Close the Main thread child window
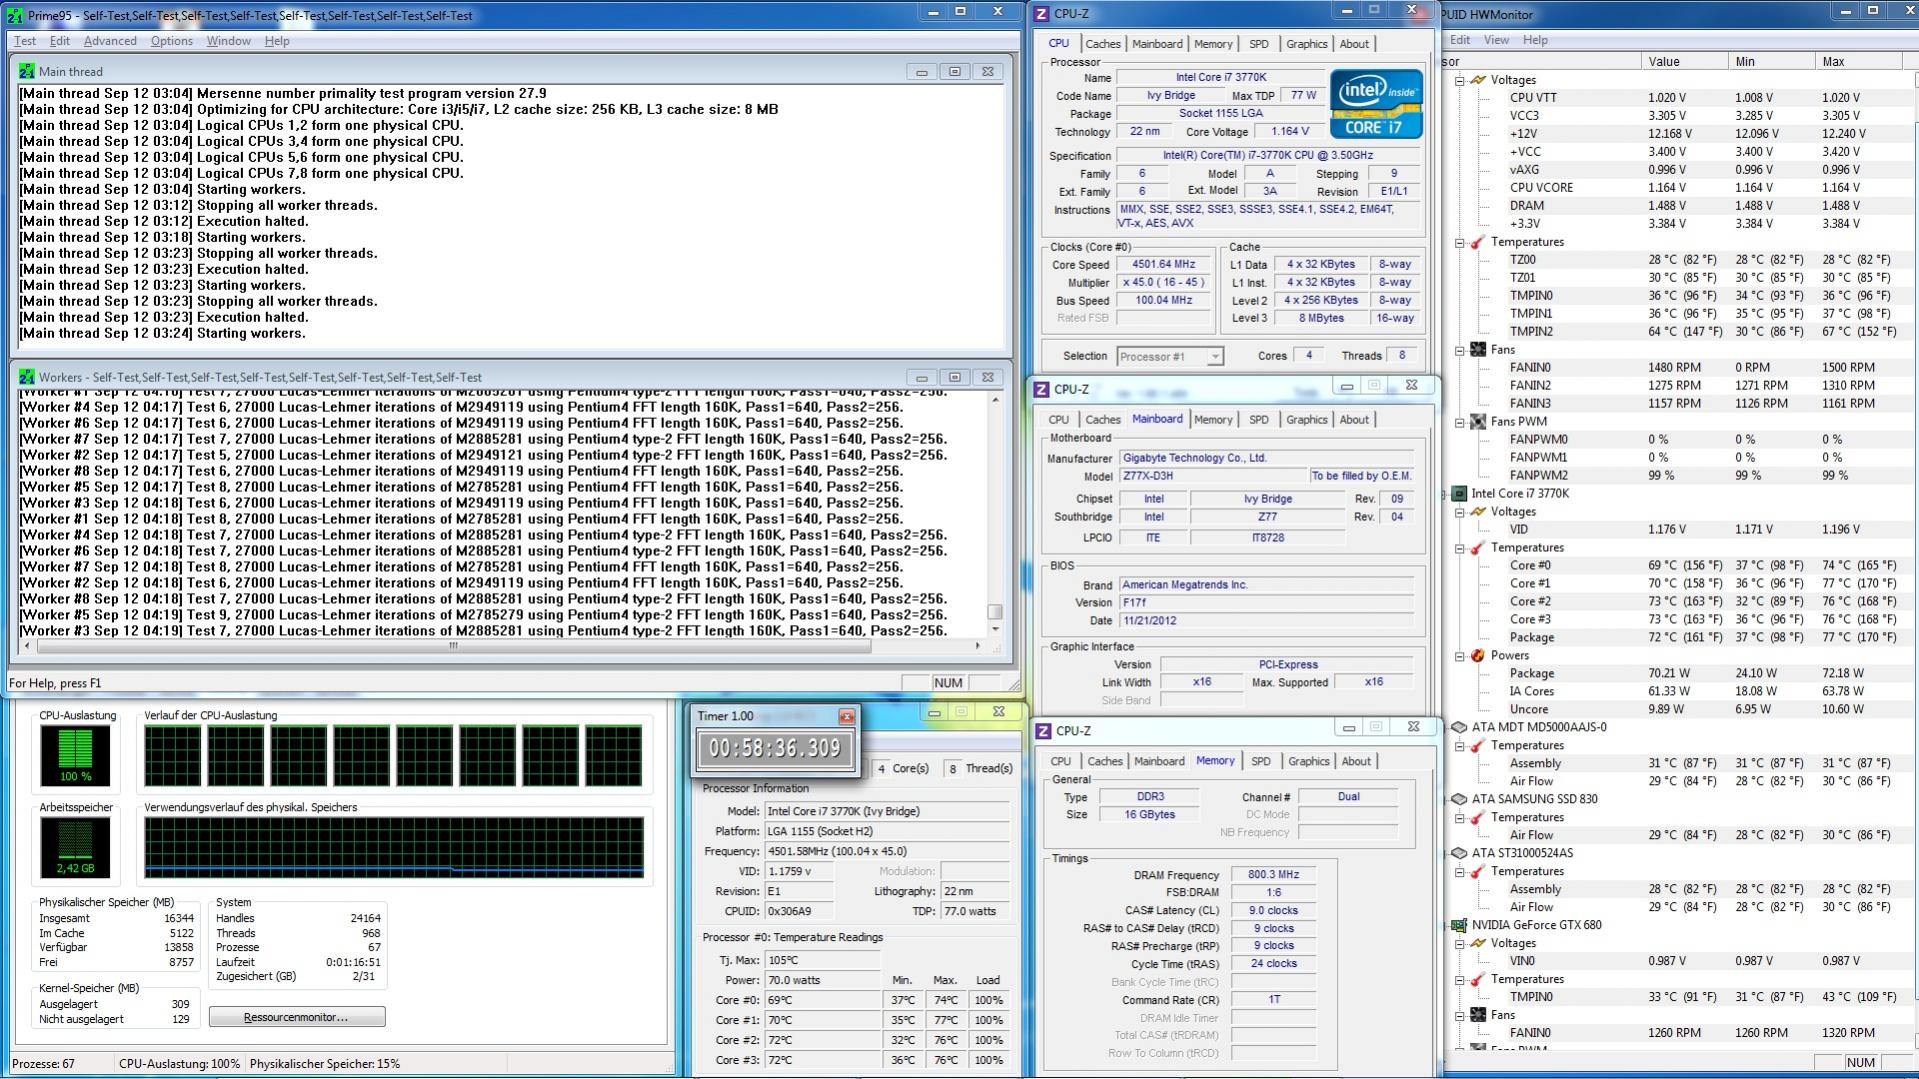 click(988, 71)
